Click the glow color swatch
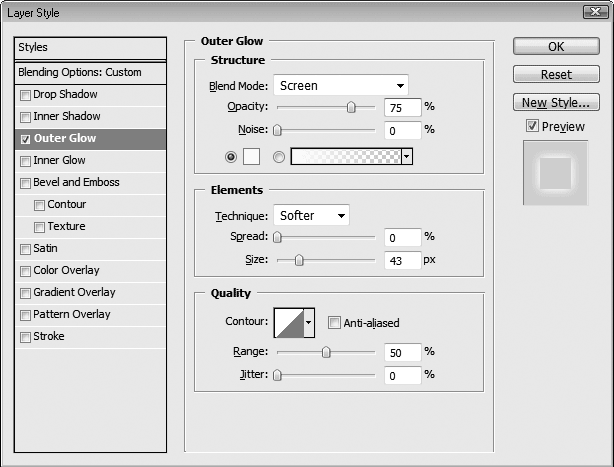Image resolution: width=614 pixels, height=467 pixels. [x=251, y=157]
